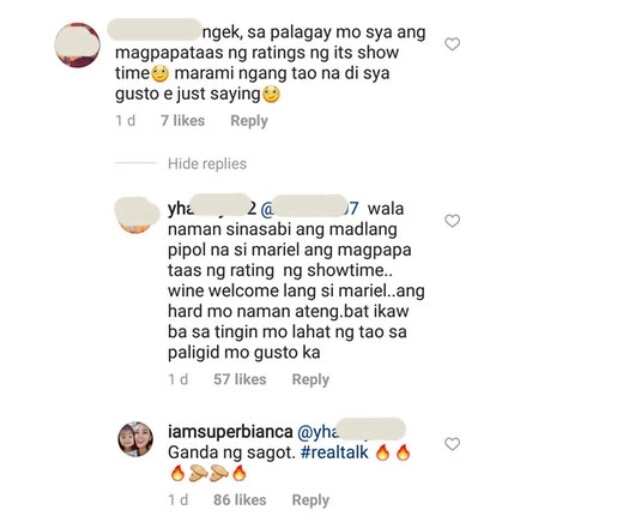Open the second commenter's blurred avatar
635x531 pixels.
point(136,215)
